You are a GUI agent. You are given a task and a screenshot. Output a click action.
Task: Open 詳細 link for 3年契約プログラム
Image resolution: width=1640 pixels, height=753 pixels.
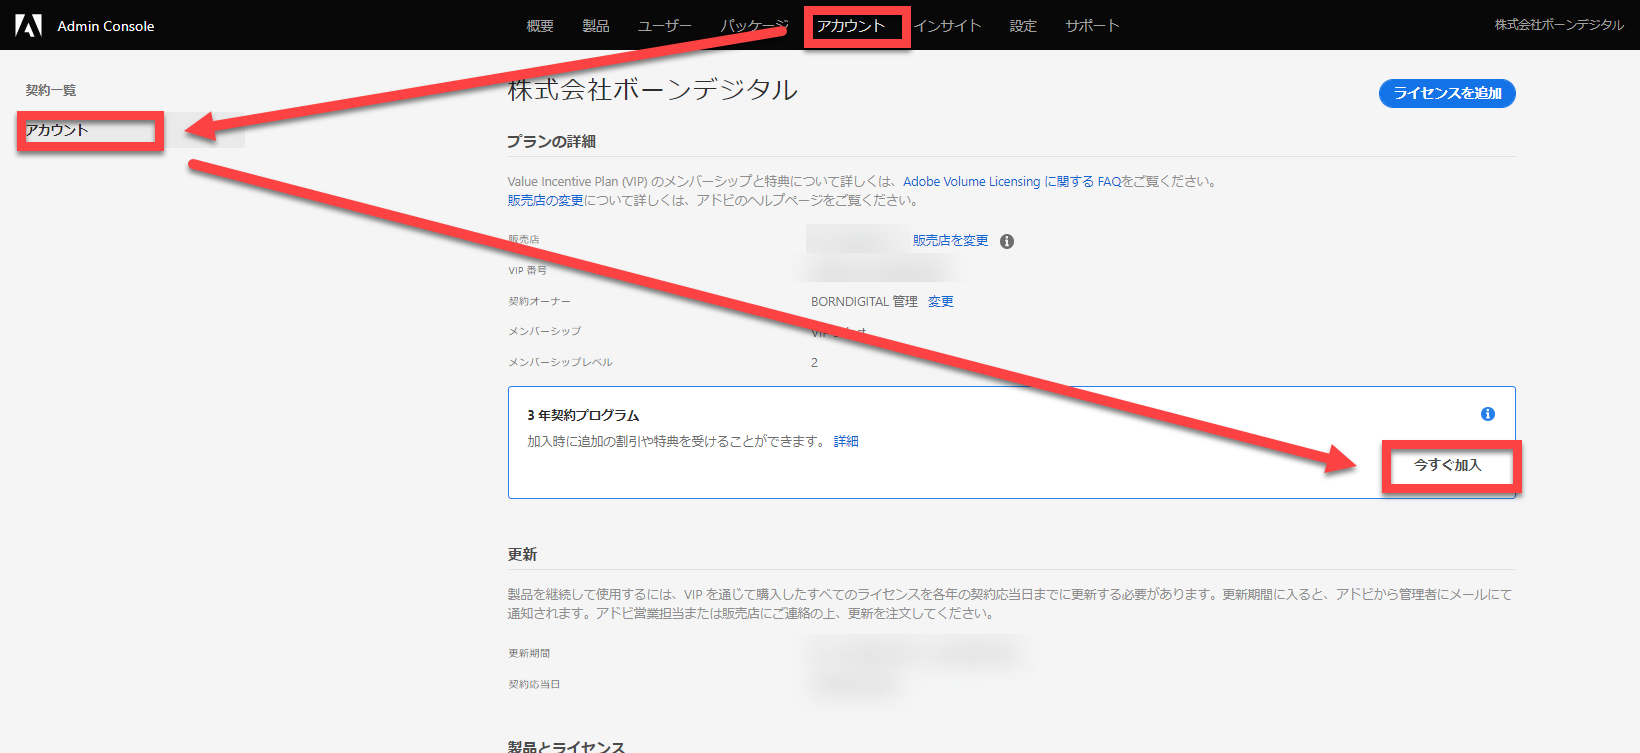846,441
